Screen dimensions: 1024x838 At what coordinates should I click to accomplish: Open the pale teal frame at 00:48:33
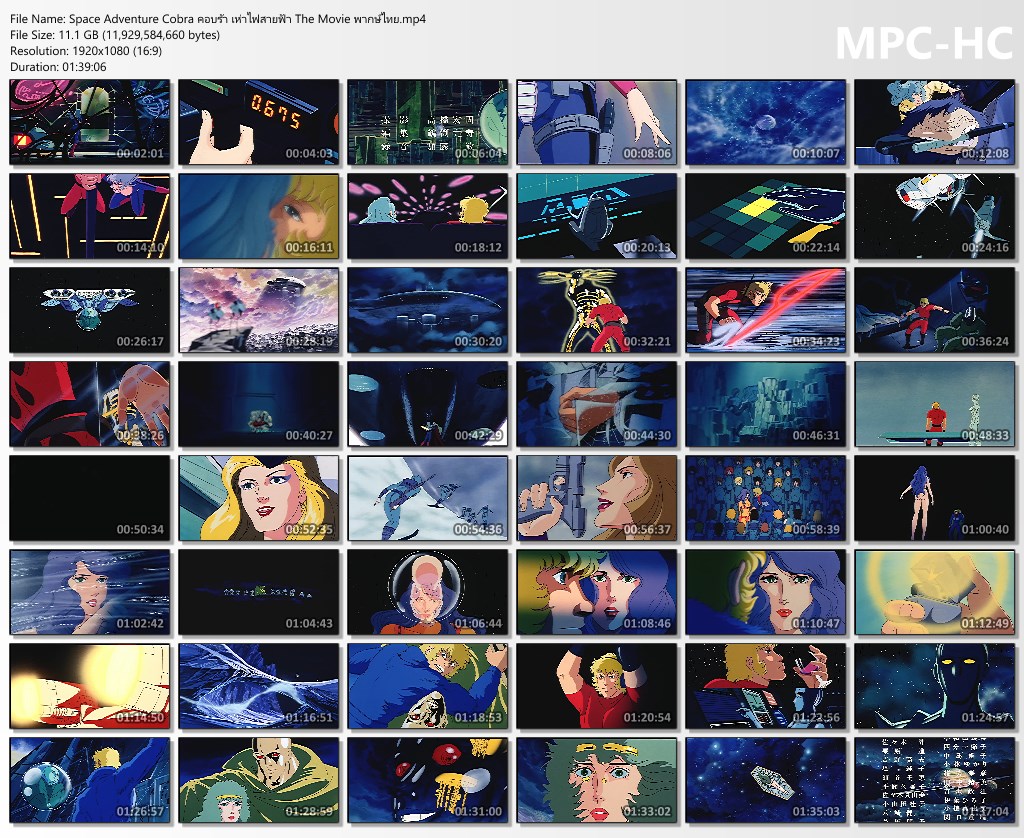click(935, 404)
